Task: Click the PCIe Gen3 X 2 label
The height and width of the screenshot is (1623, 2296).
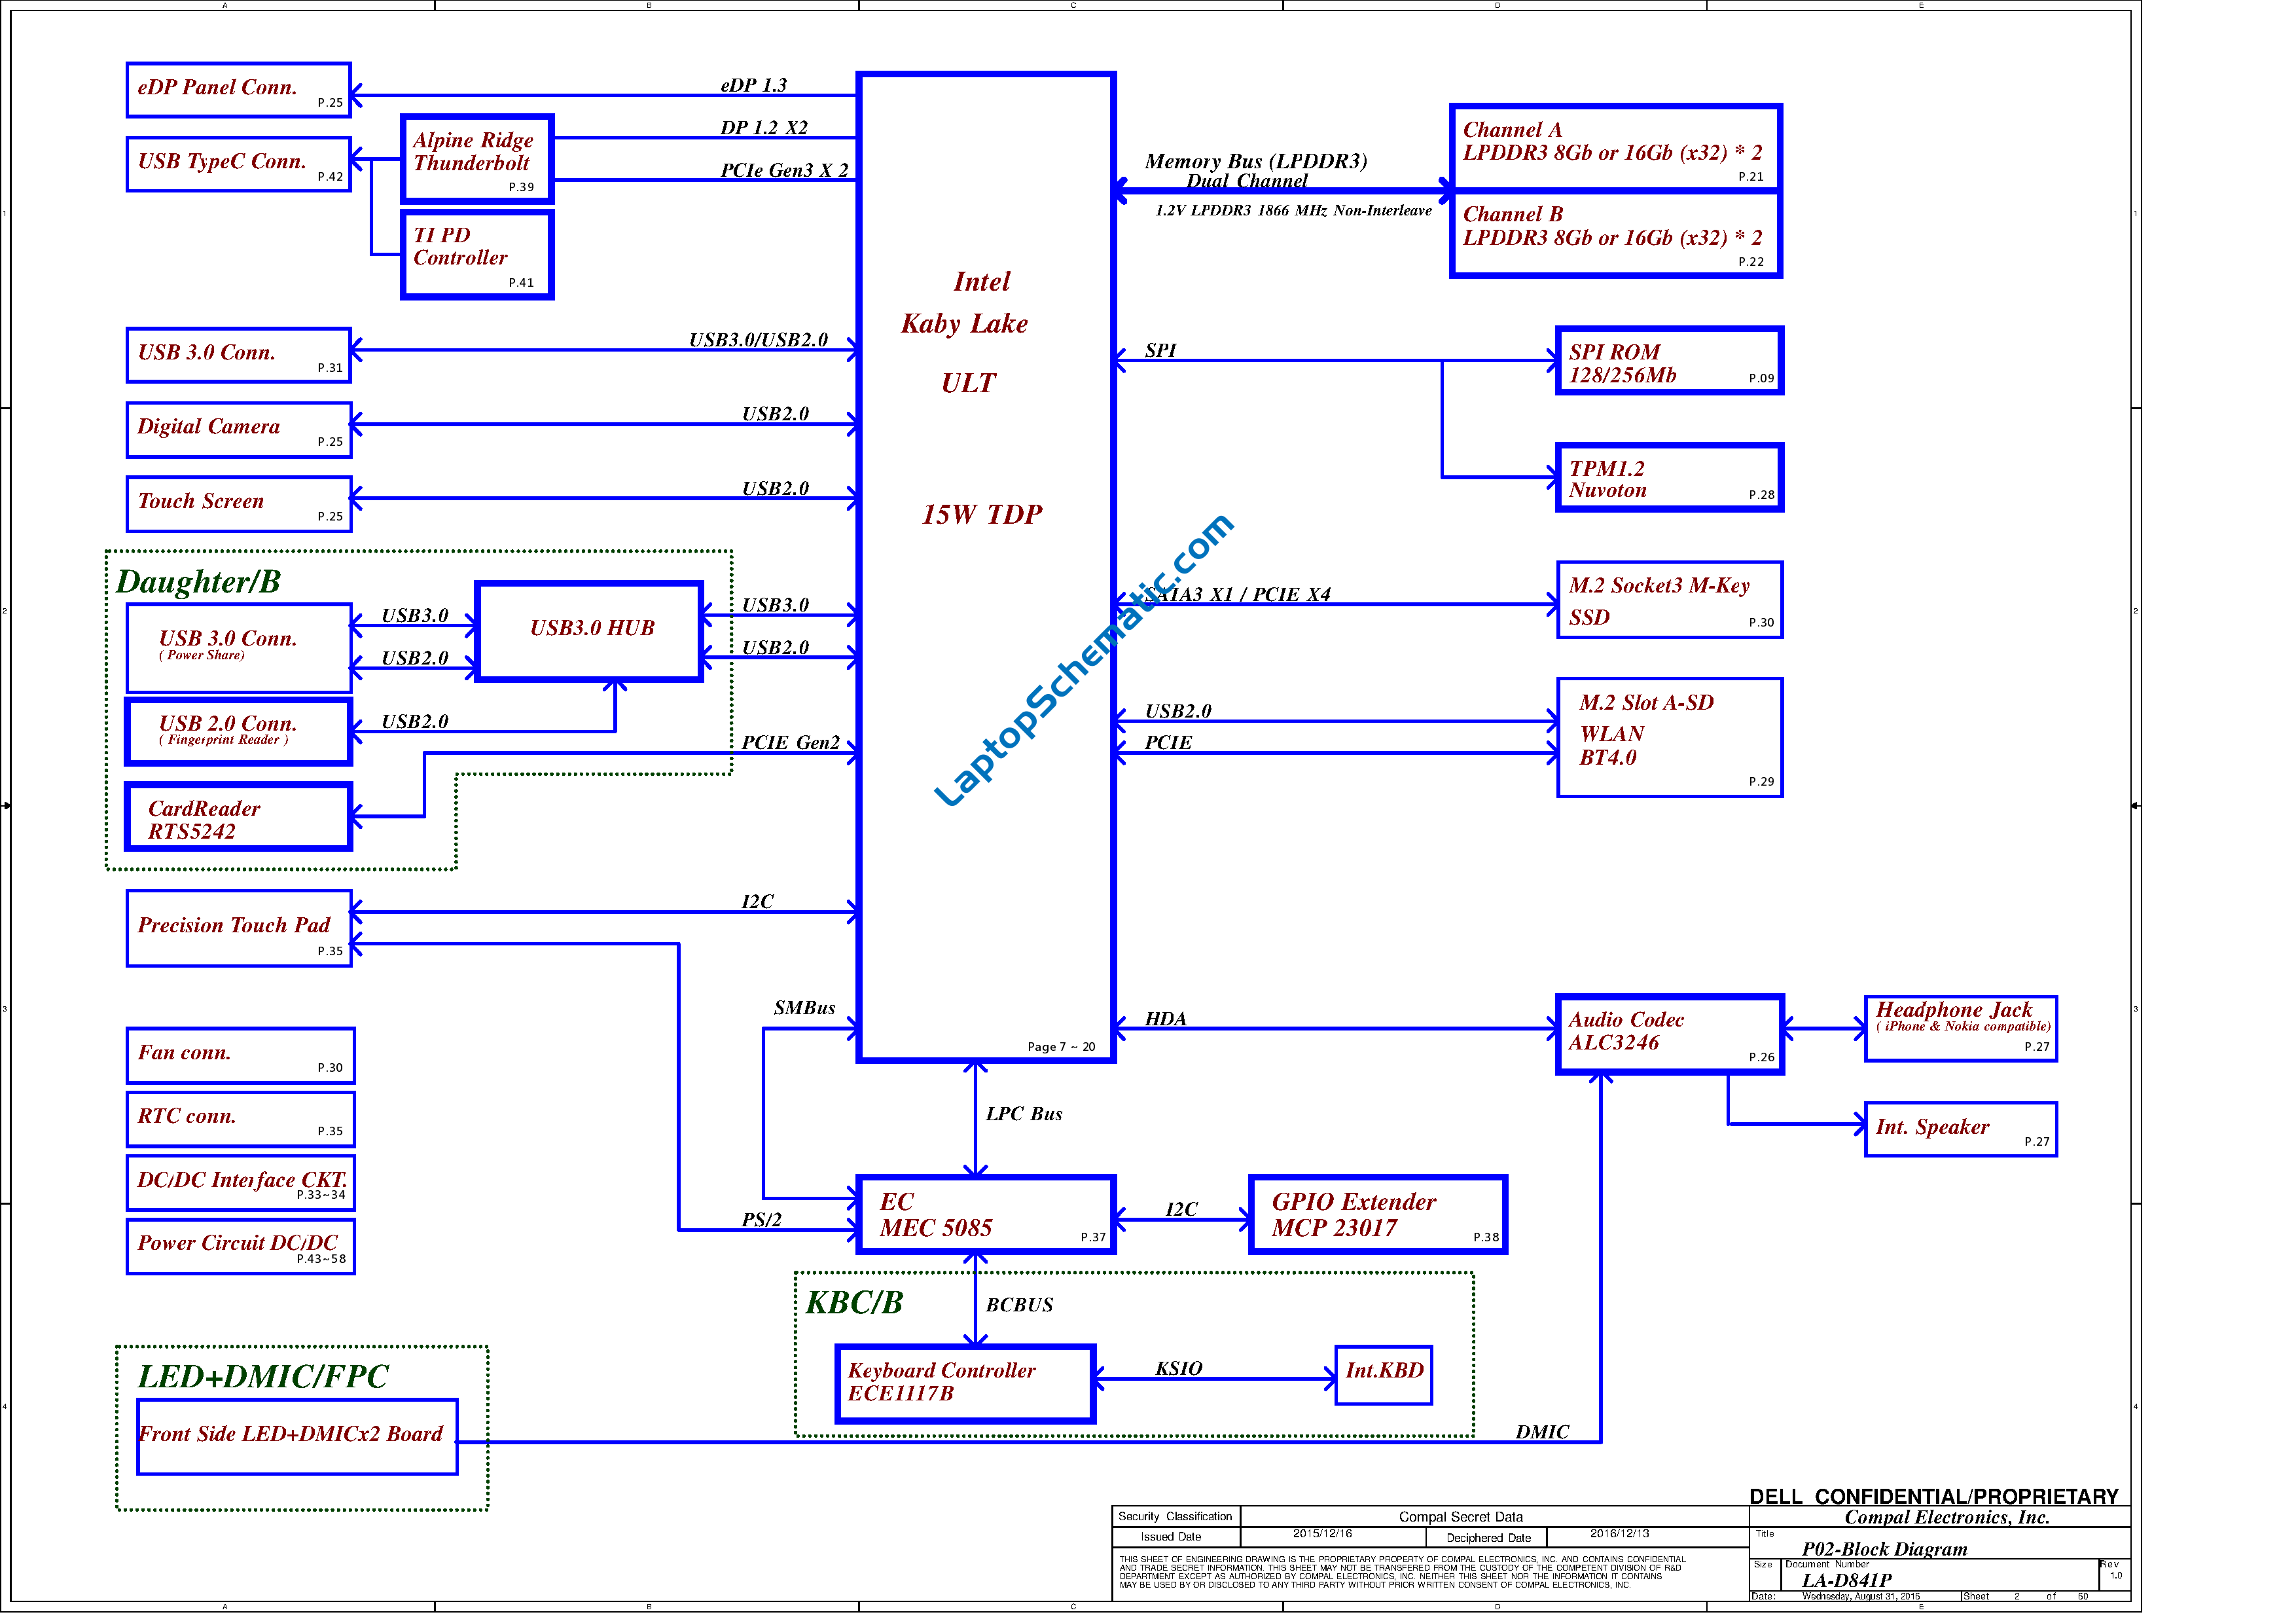Action: (784, 170)
